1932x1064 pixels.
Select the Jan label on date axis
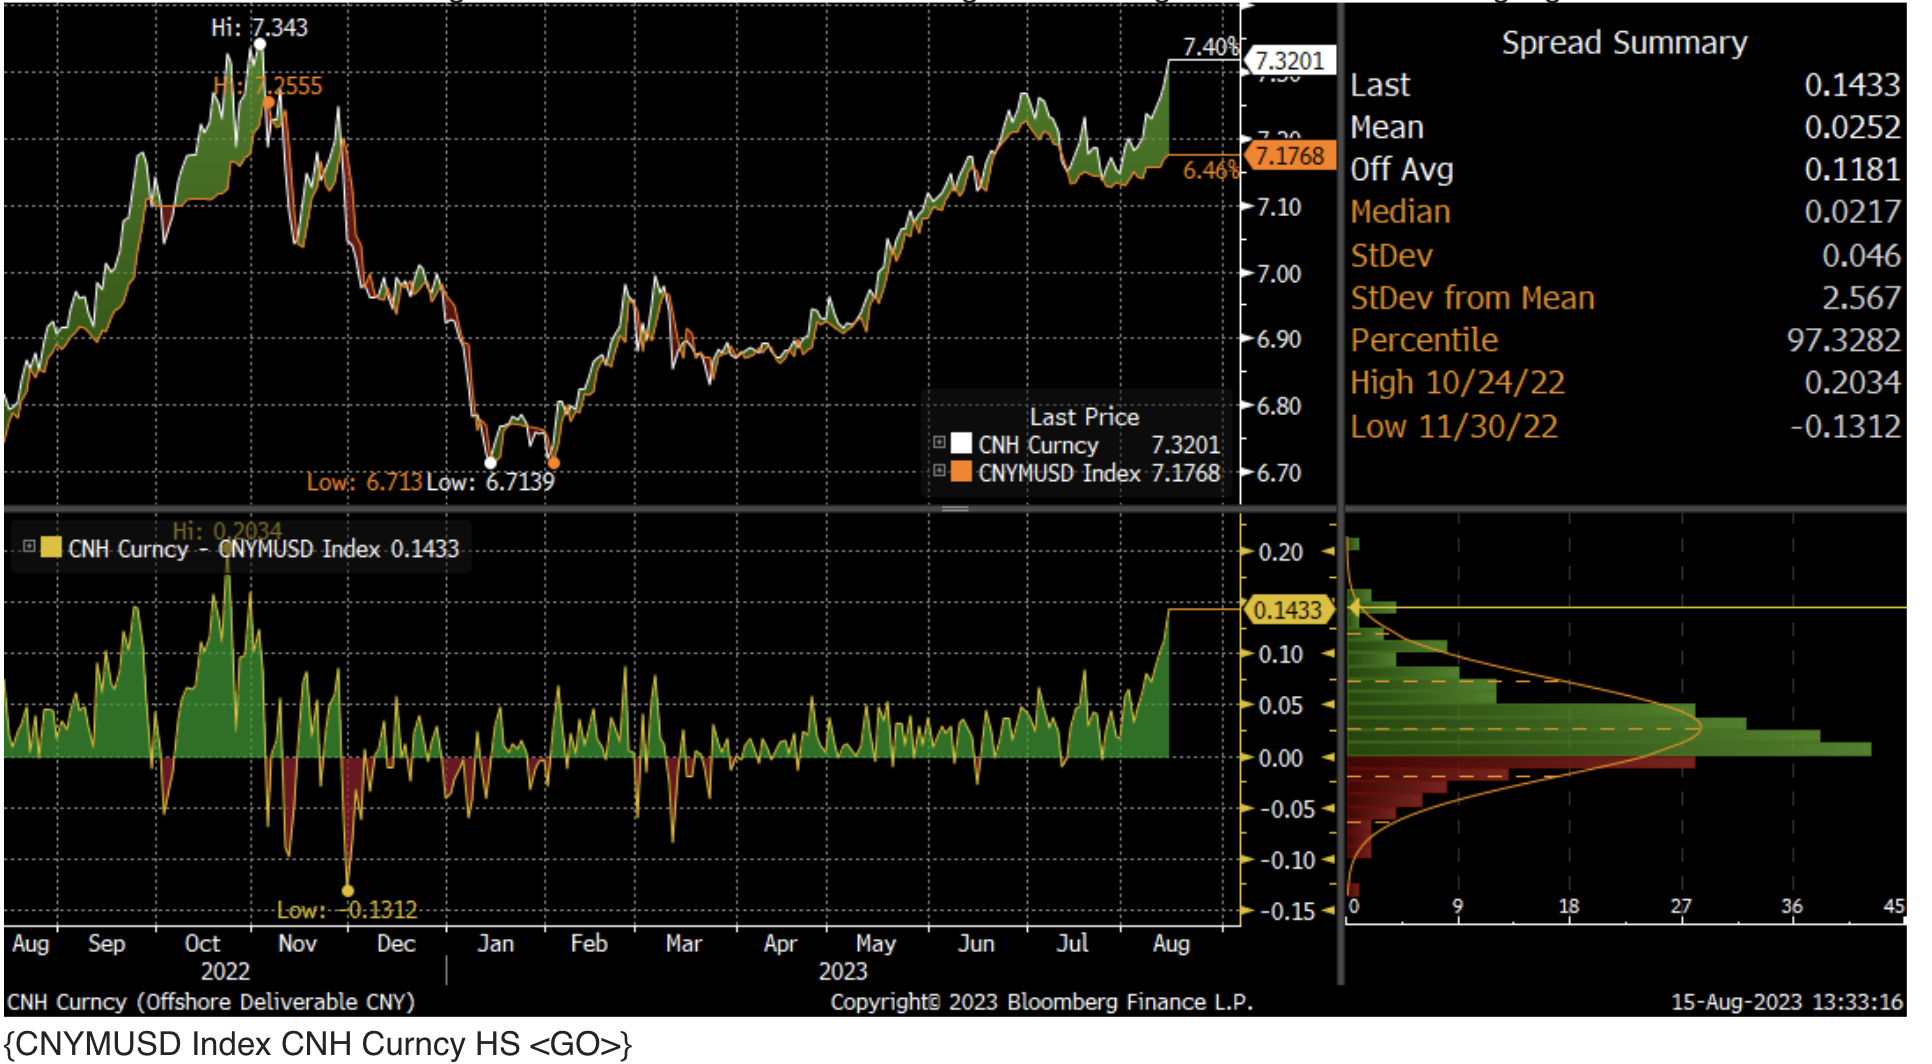pyautogui.click(x=495, y=943)
